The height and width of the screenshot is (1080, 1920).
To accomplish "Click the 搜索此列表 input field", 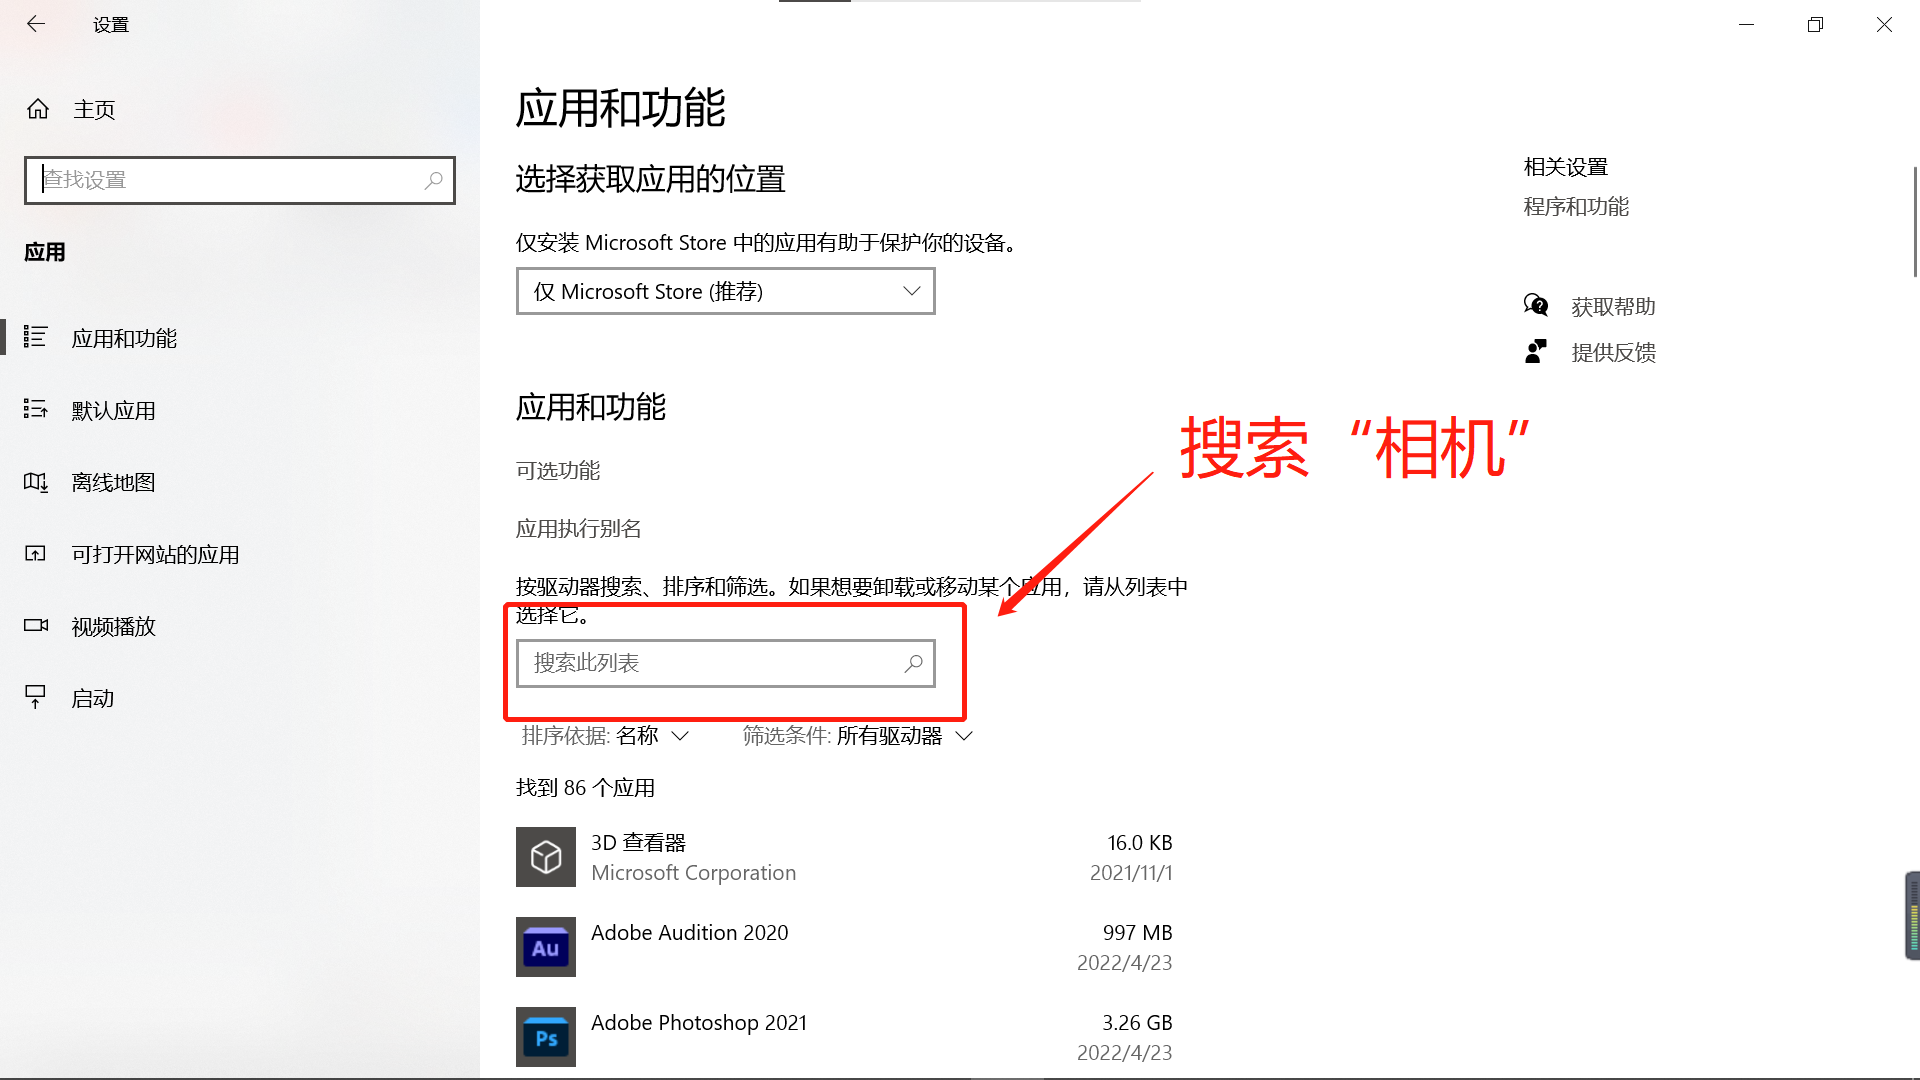I will pyautogui.click(x=710, y=663).
